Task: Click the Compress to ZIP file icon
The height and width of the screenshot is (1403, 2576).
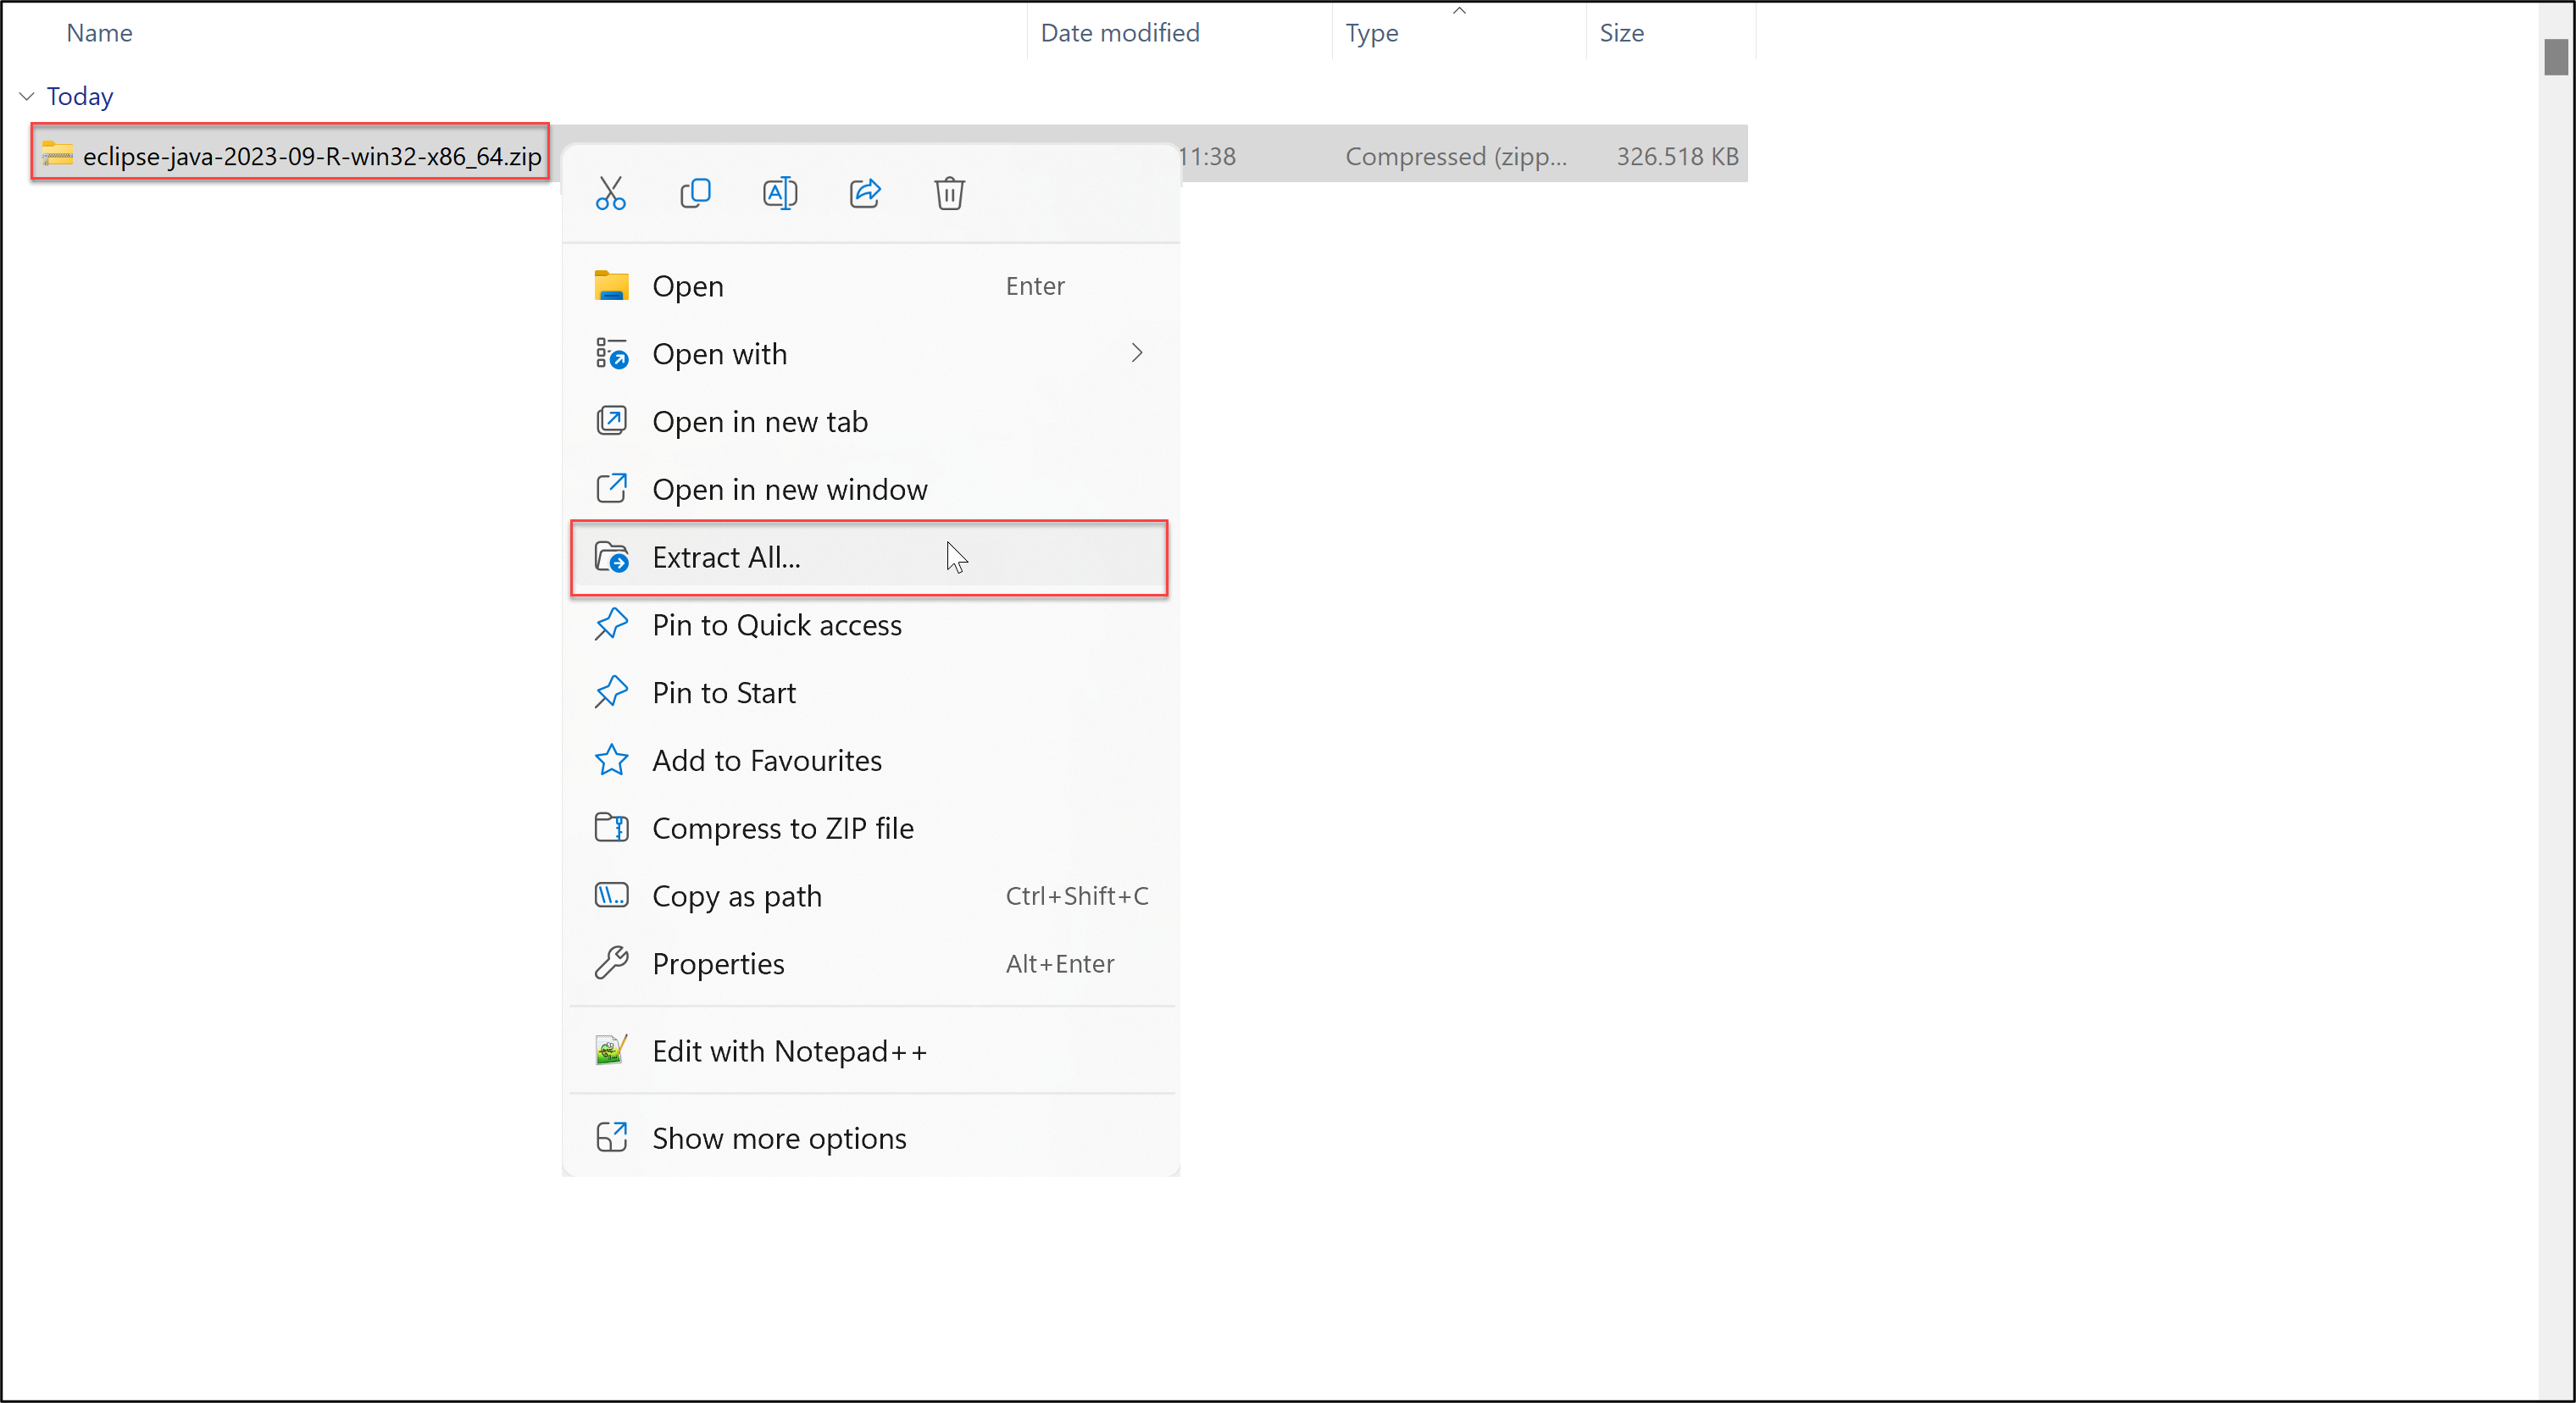Action: (612, 827)
